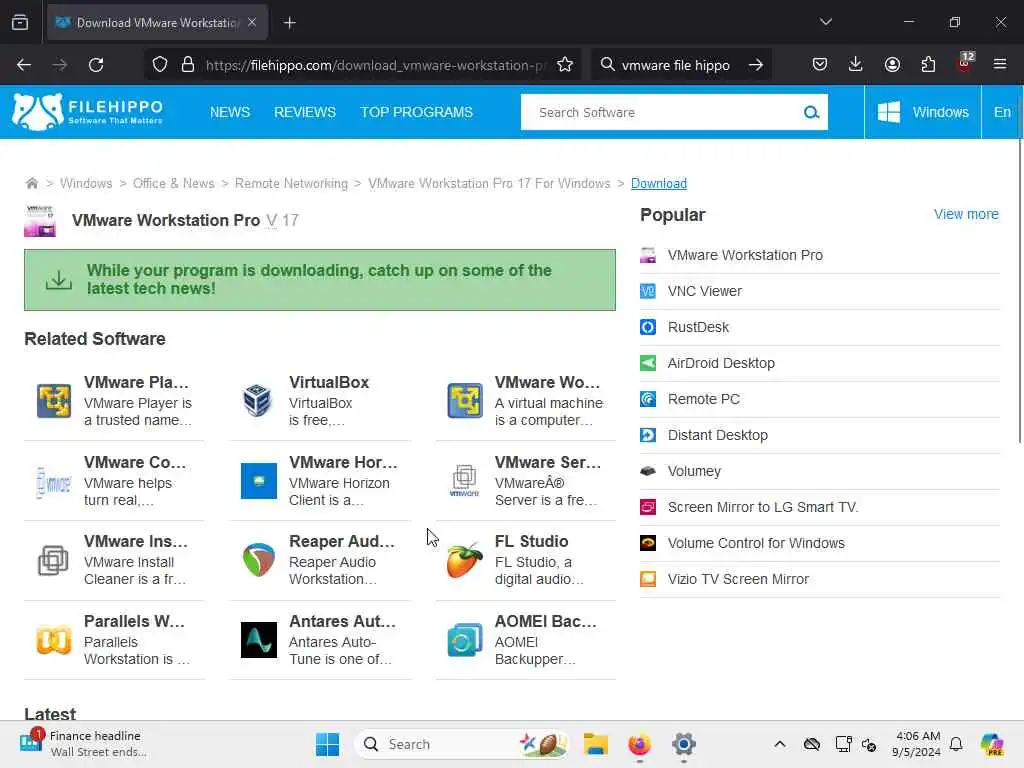Click the VMware Install Cleaner icon
This screenshot has width=1024, height=768.
[54, 560]
